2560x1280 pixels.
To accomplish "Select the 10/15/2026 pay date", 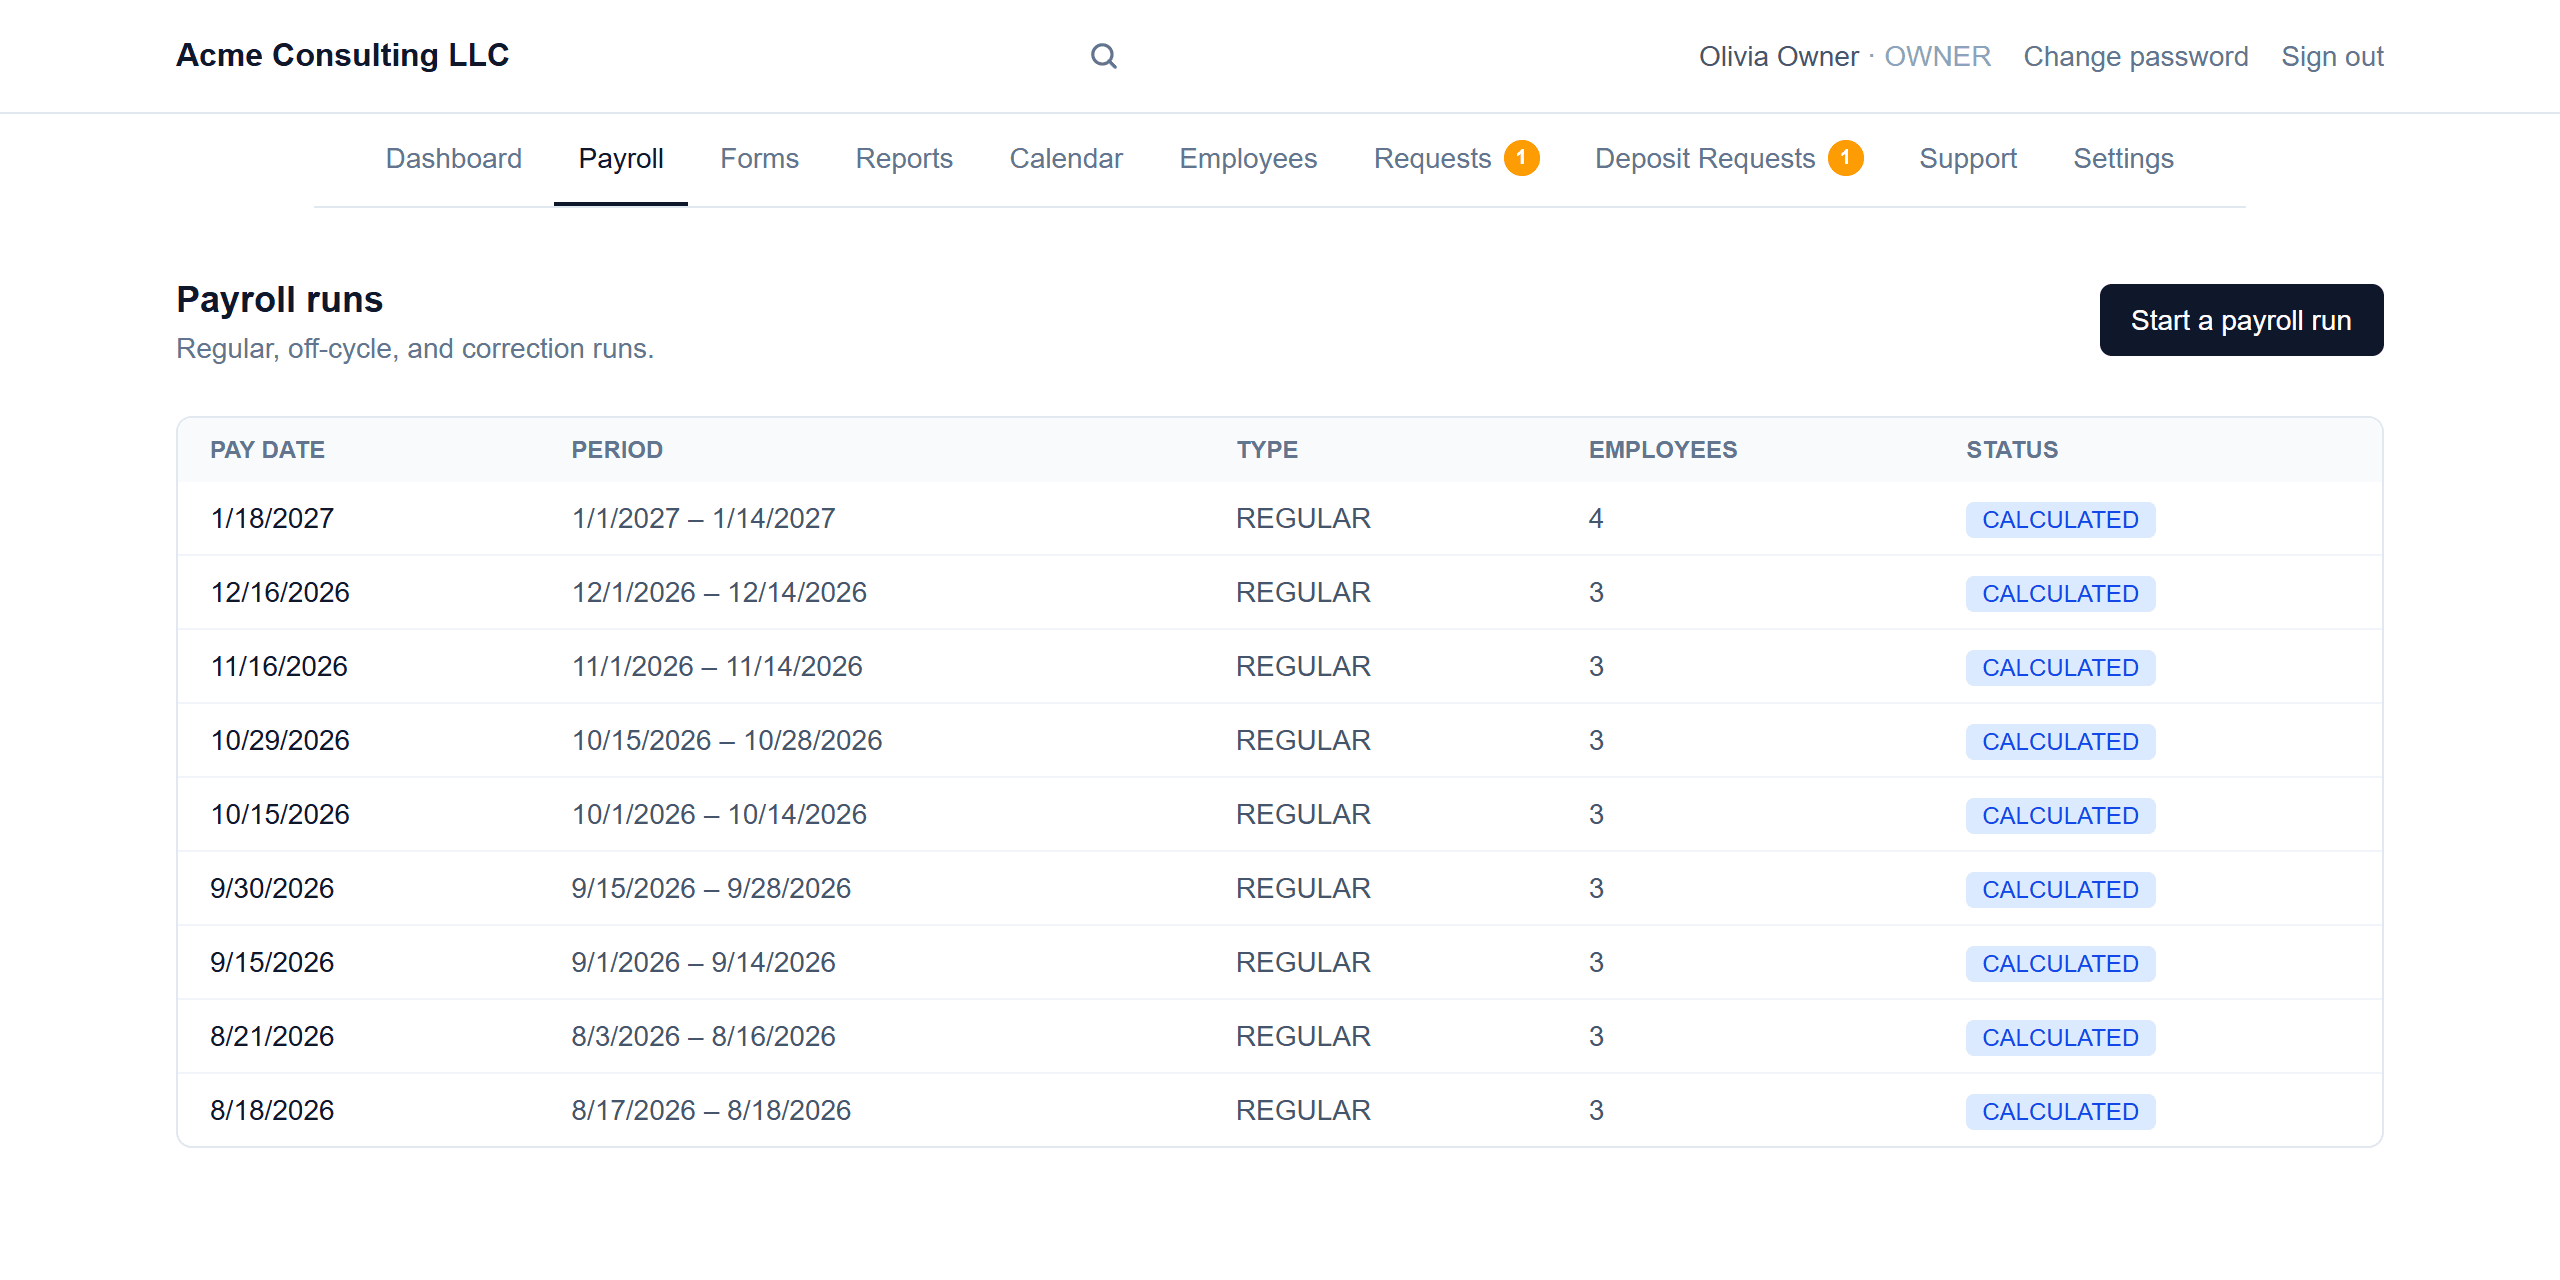I will (x=280, y=814).
